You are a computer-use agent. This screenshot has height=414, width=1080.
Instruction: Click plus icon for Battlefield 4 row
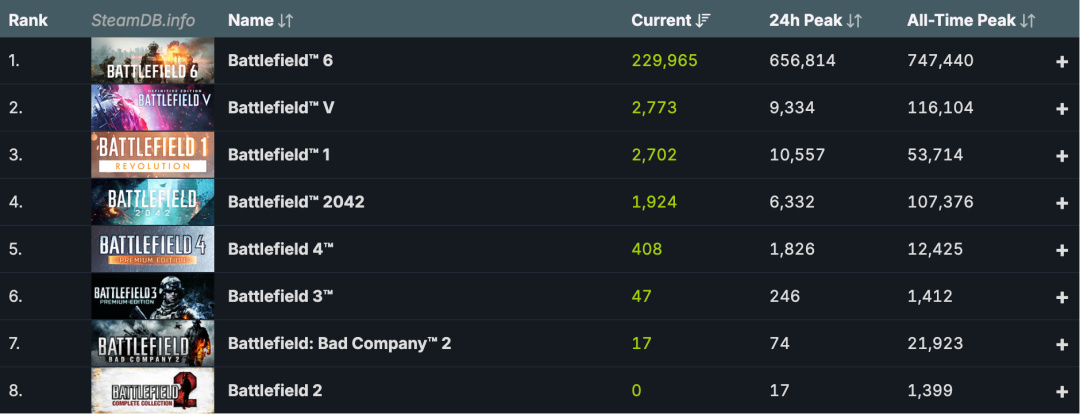click(1061, 249)
